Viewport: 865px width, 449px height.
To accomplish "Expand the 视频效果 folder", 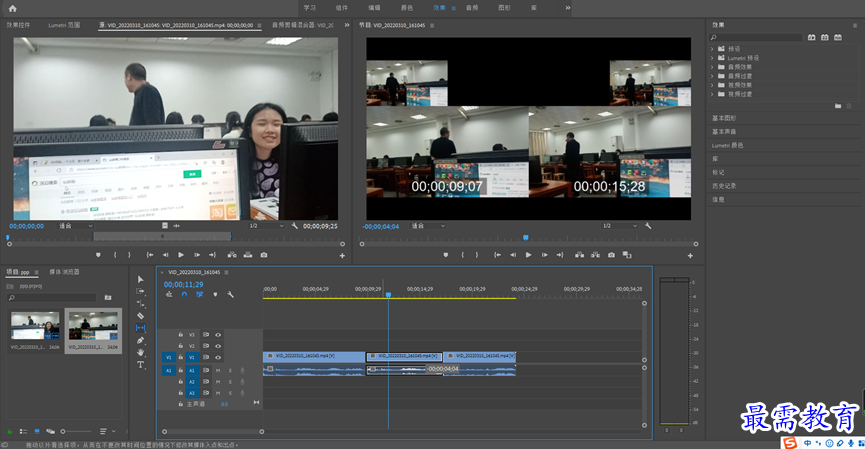I will pos(712,85).
